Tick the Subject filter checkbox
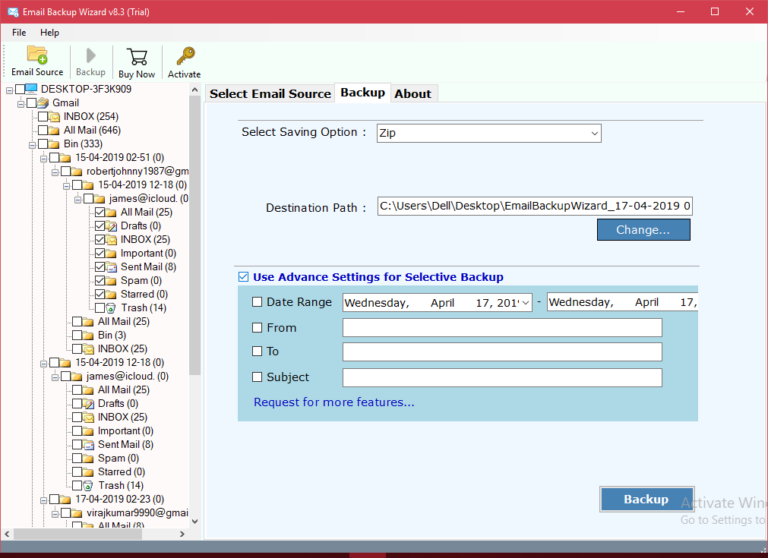This screenshot has width=768, height=558. tap(257, 377)
